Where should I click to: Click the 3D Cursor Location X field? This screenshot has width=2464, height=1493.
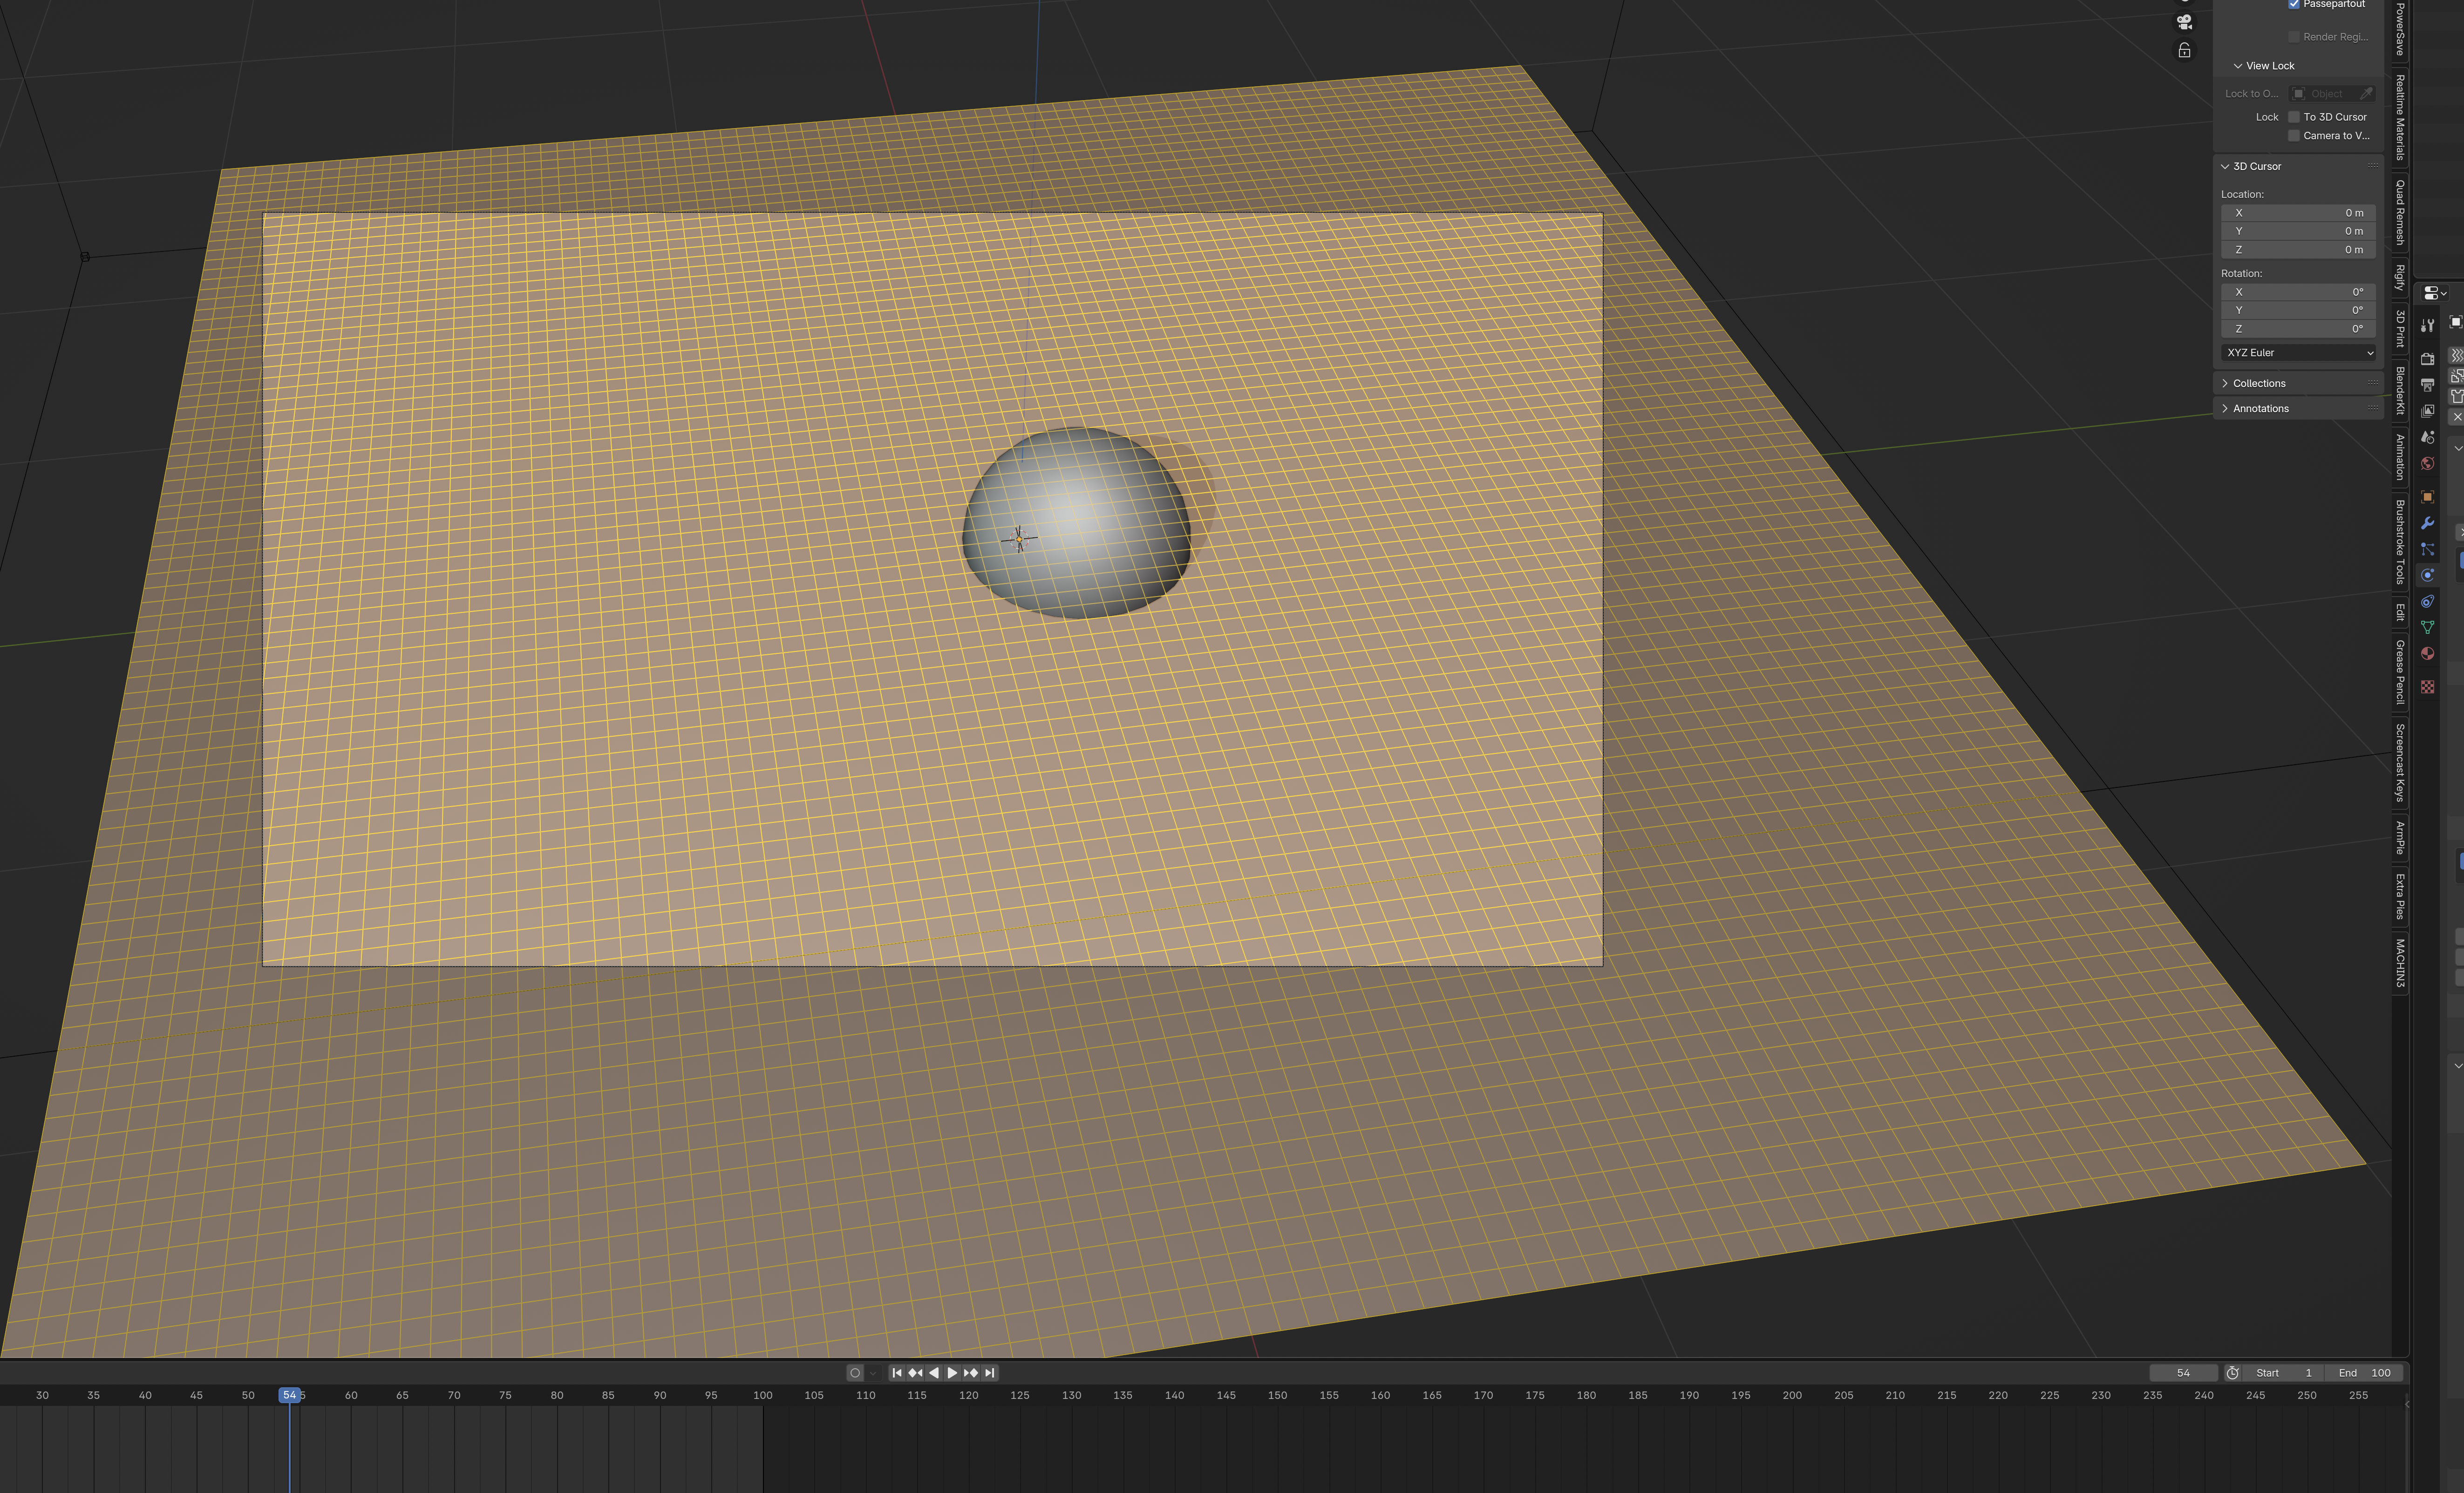(2298, 213)
